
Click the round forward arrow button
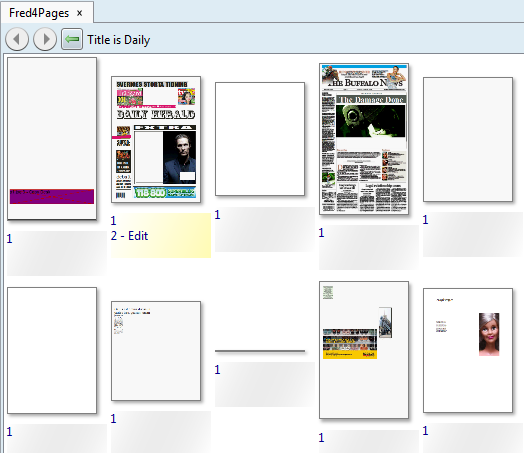pyautogui.click(x=45, y=39)
